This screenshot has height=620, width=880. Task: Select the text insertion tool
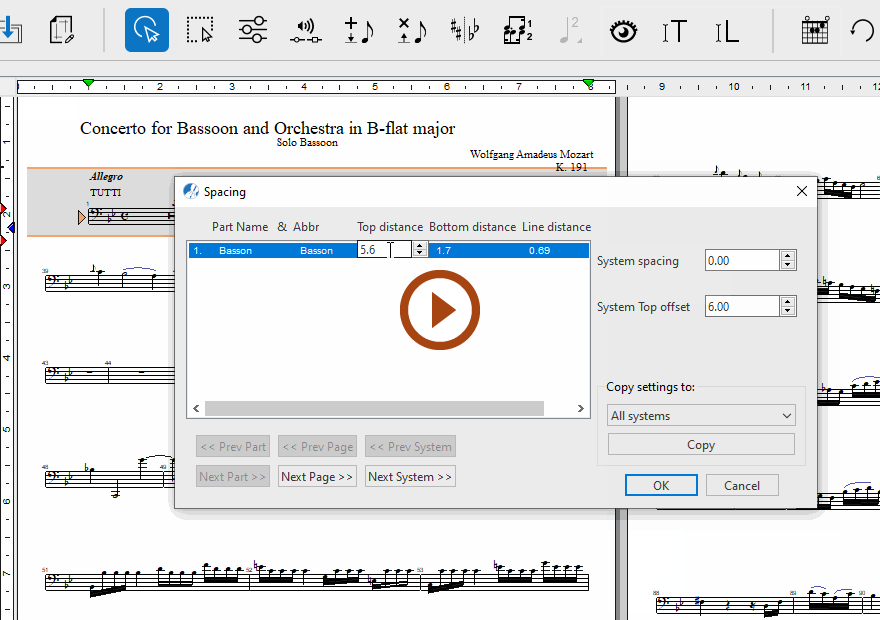click(674, 31)
